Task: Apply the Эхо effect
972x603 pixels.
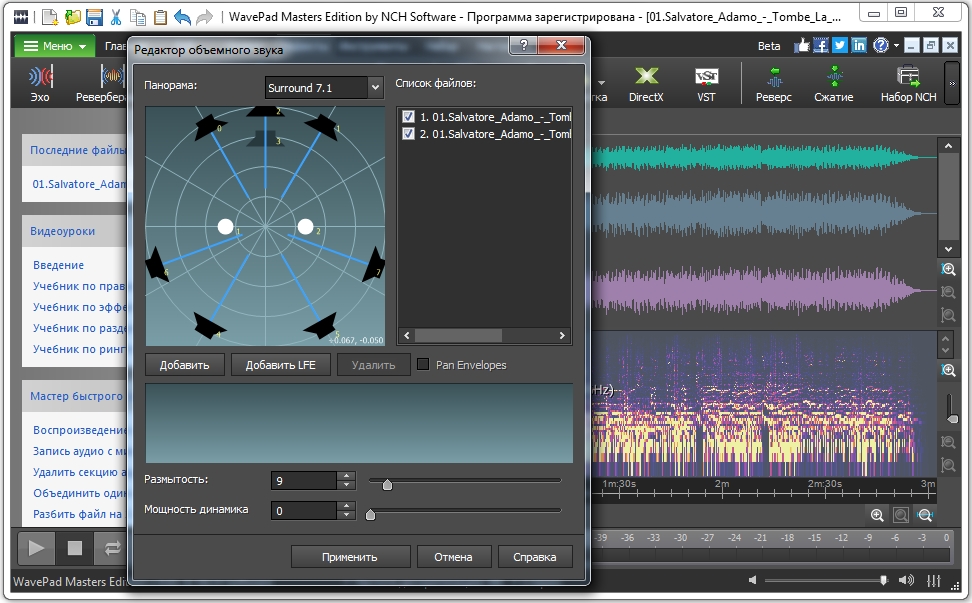Action: (40, 84)
